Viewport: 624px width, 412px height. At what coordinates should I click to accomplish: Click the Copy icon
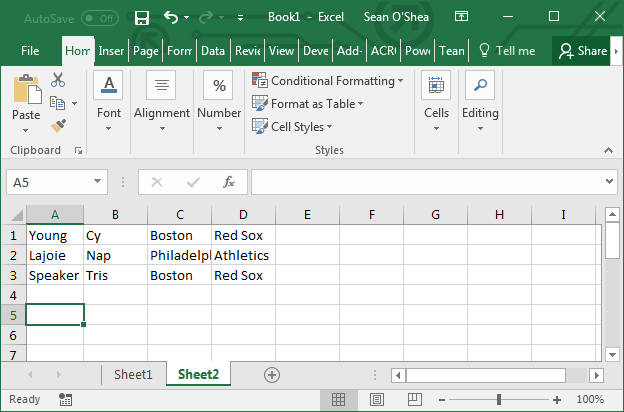pos(58,103)
